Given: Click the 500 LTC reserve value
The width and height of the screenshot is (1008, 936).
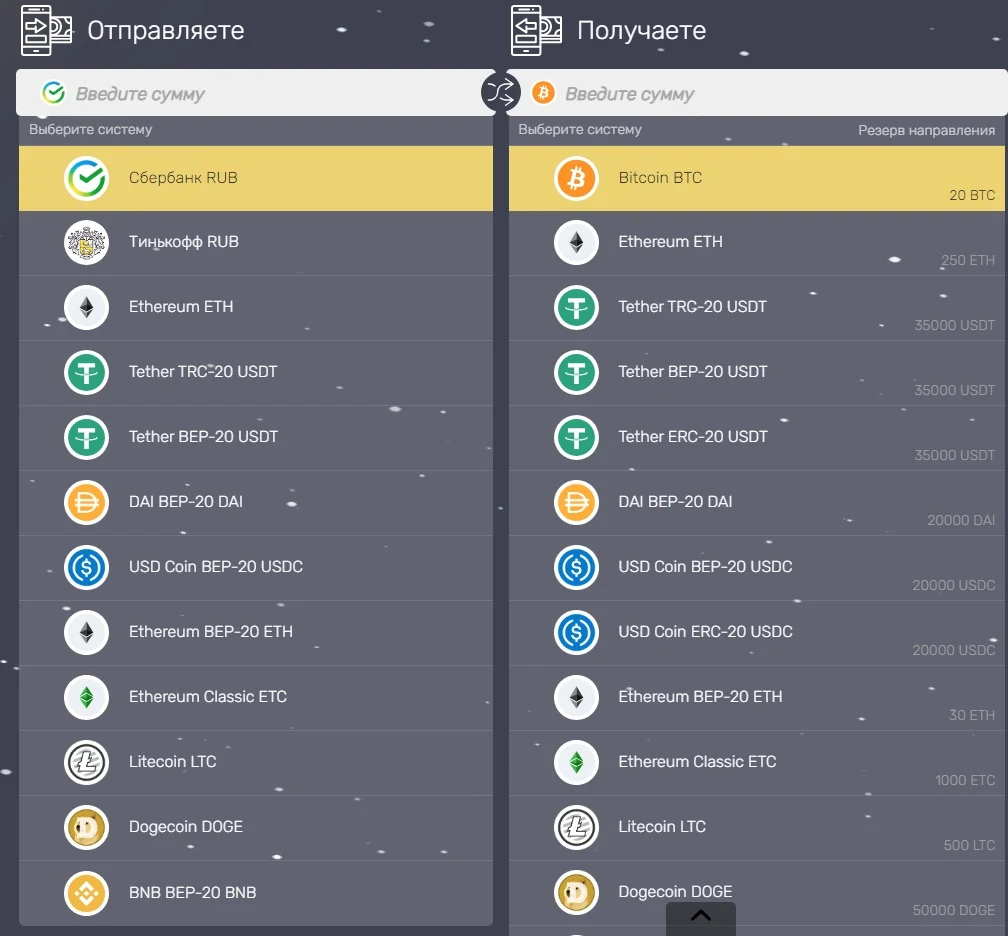Looking at the screenshot, I should pos(969,845).
